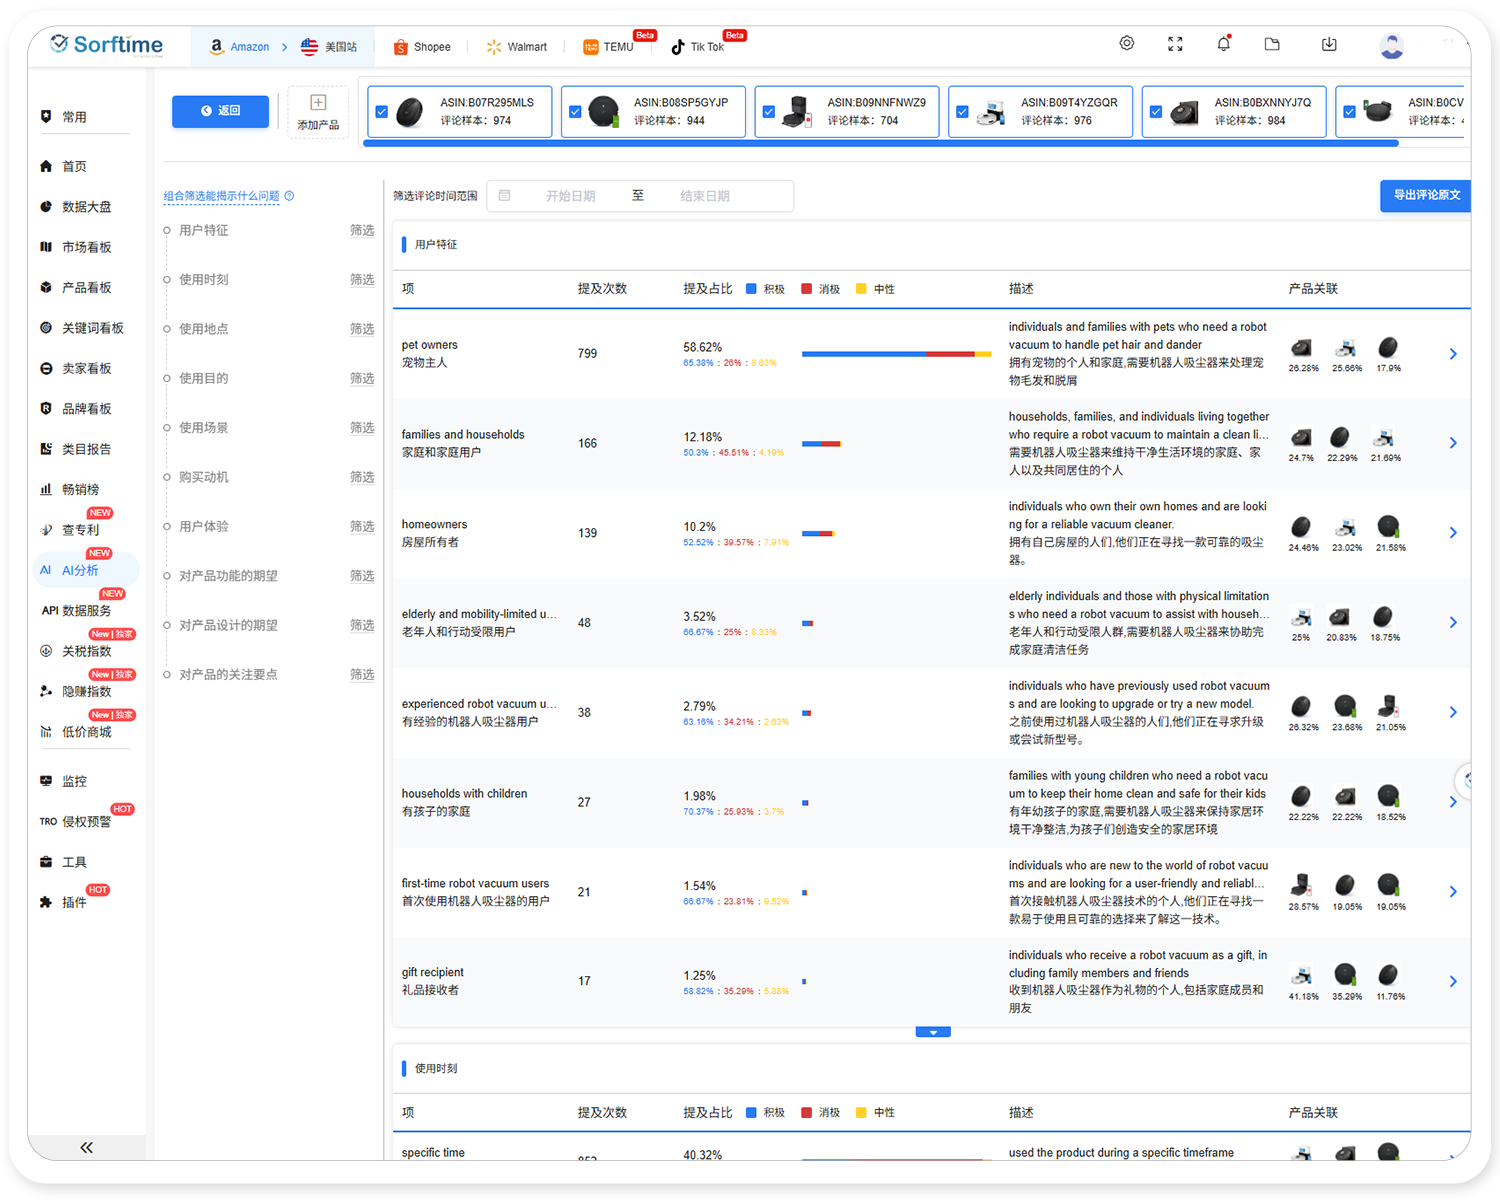Expand the homeowners row chevron
1500x1200 pixels.
click(1453, 533)
